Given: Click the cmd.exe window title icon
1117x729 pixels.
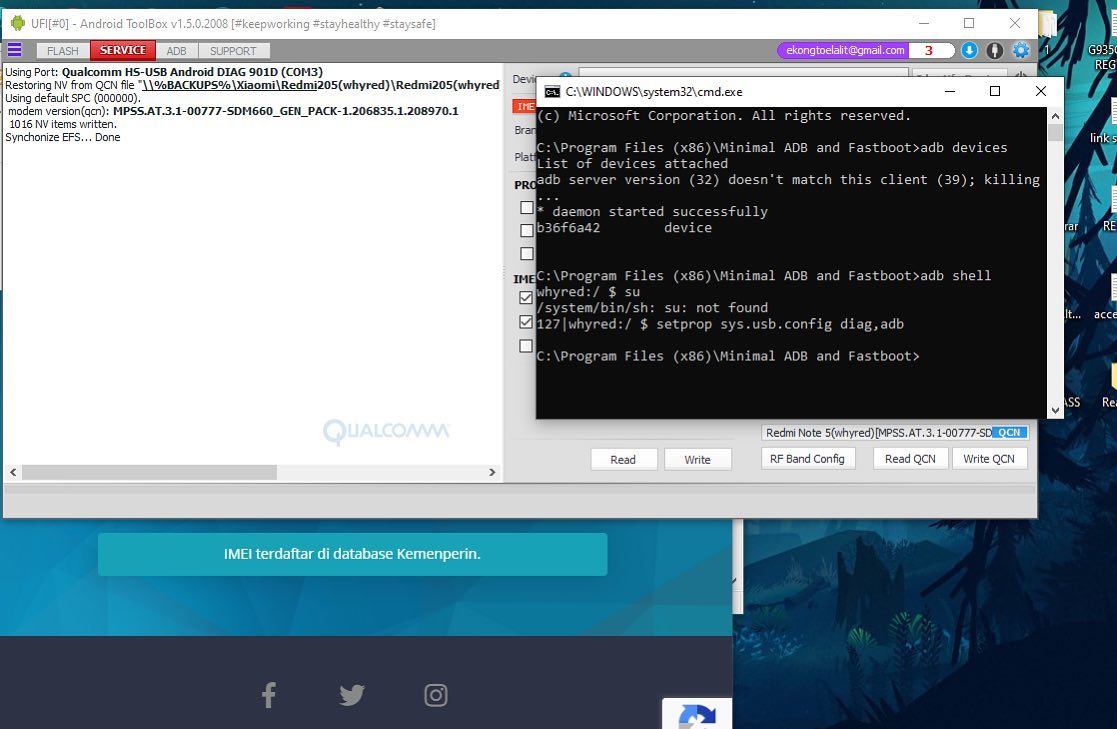Looking at the screenshot, I should pyautogui.click(x=552, y=92).
